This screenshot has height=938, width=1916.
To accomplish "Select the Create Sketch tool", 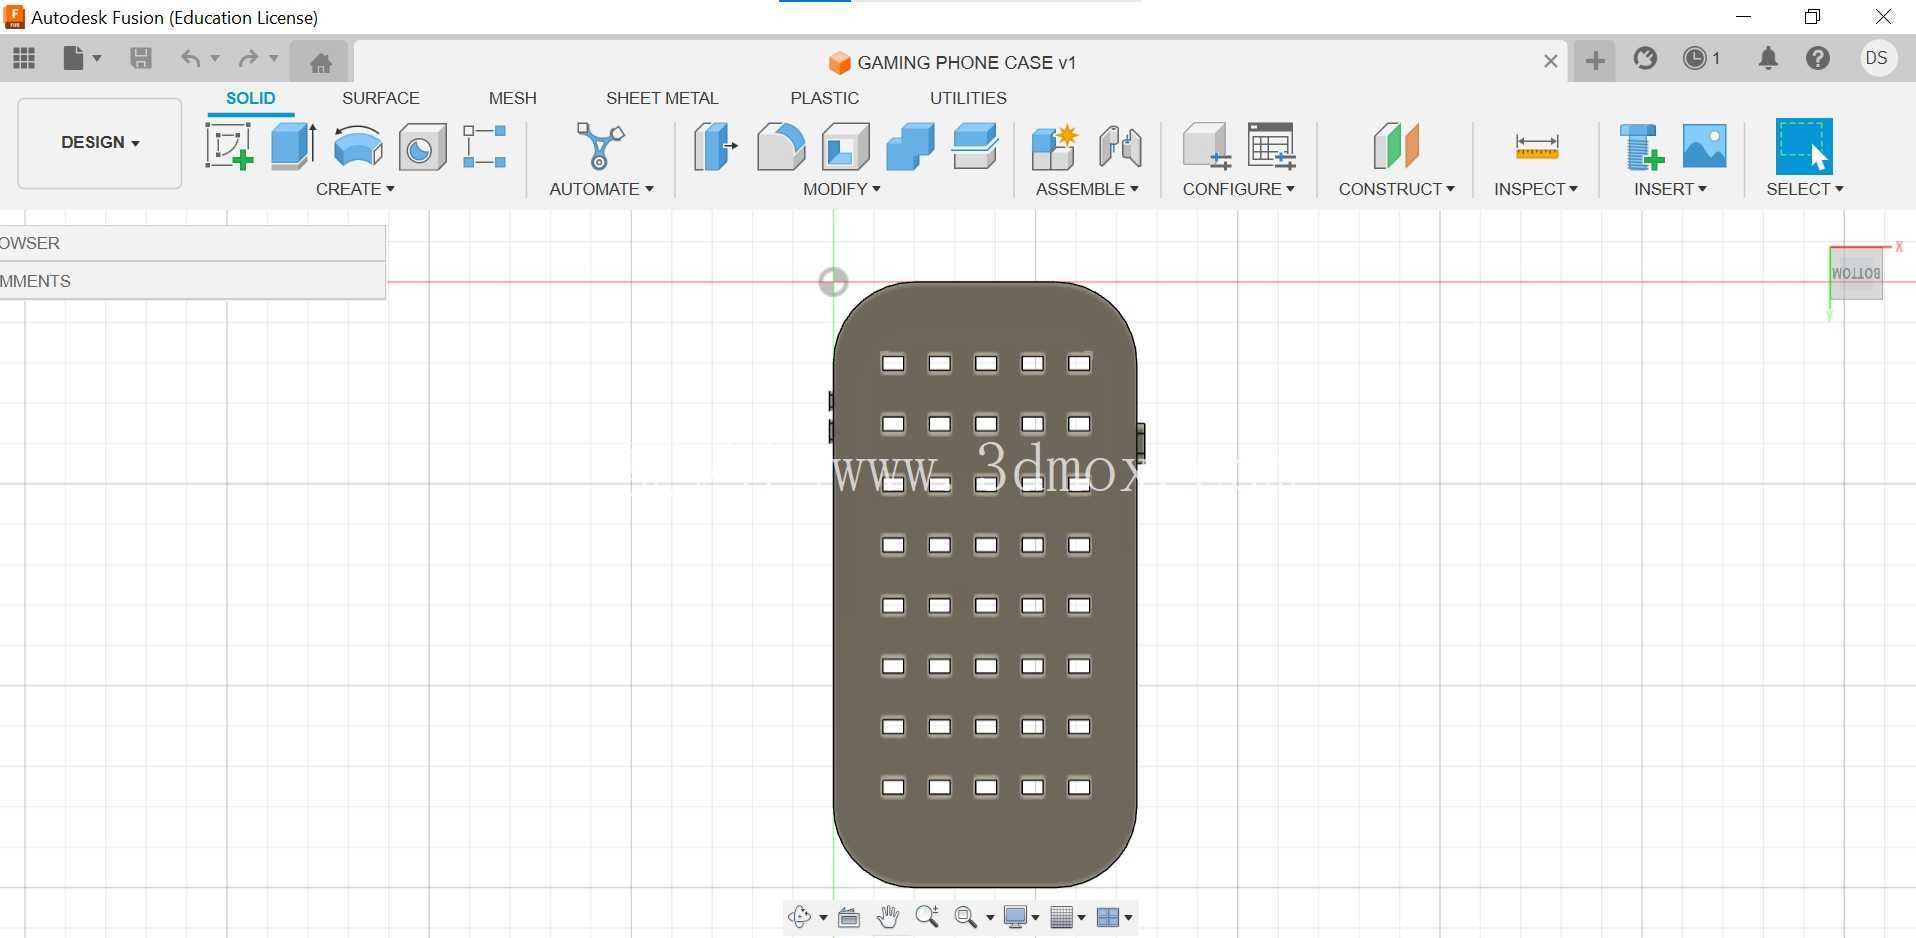I will (229, 146).
